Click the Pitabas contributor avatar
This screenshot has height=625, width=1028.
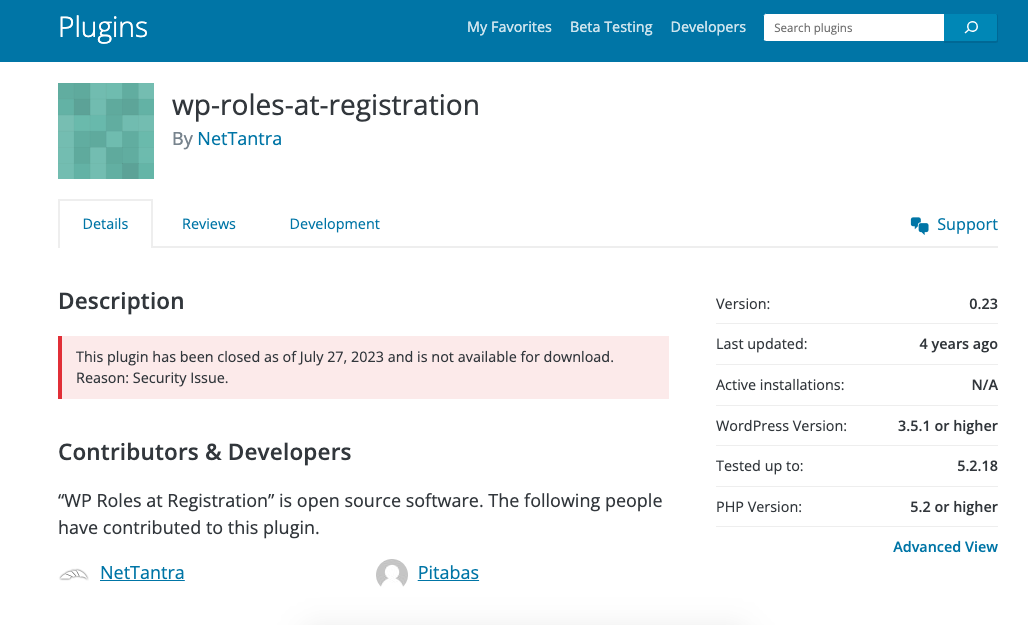pyautogui.click(x=392, y=574)
